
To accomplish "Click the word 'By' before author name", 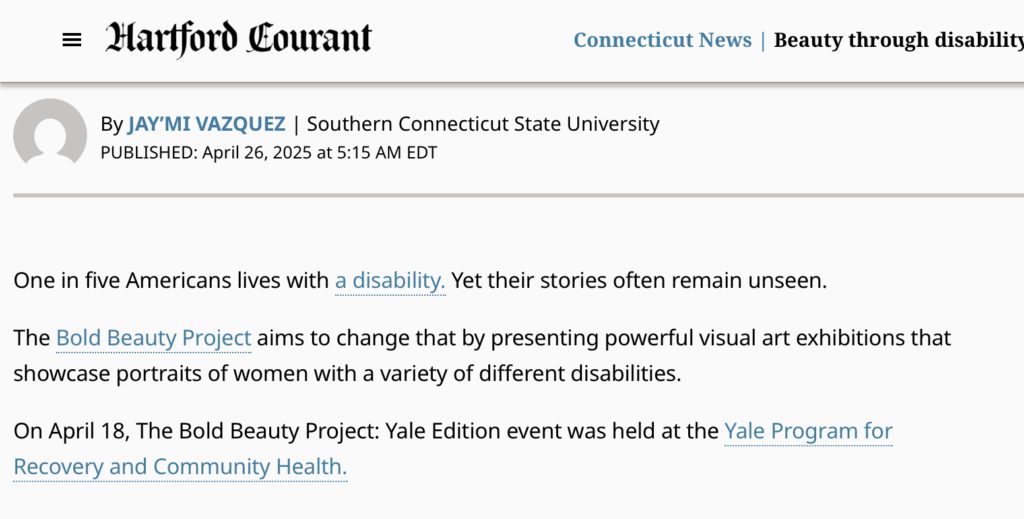I will (111, 124).
